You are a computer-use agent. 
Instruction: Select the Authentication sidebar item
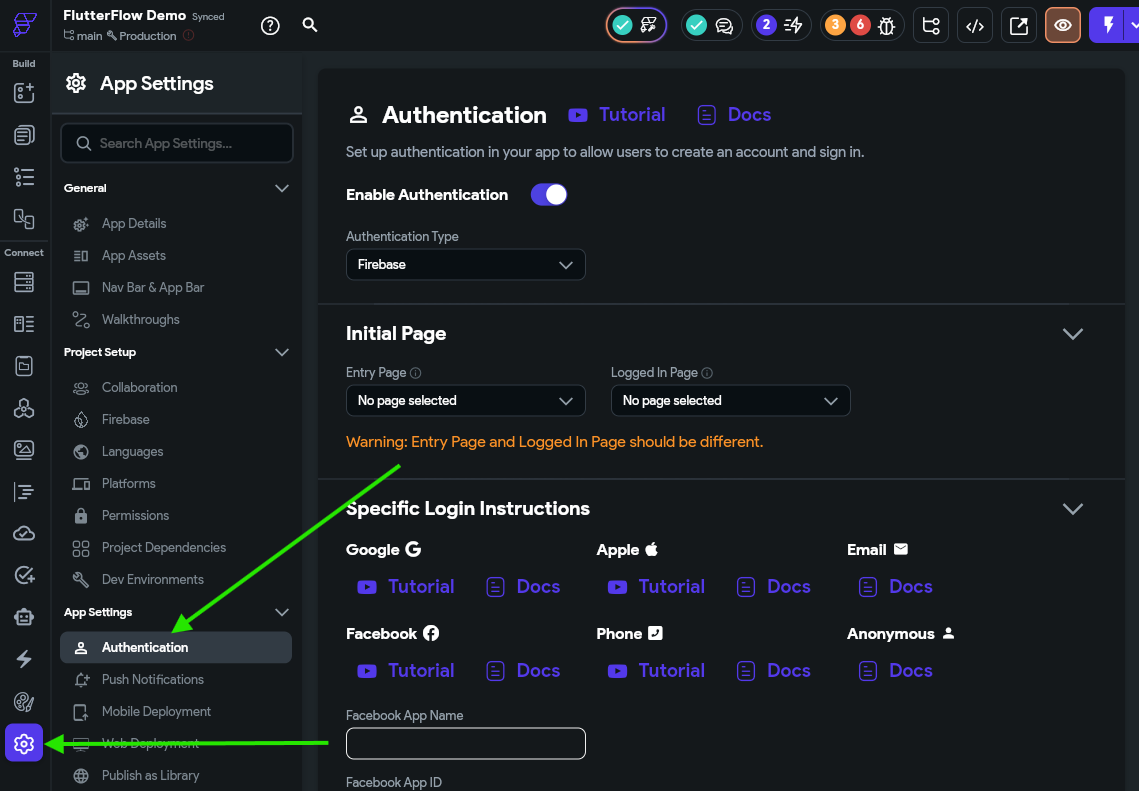point(176,648)
